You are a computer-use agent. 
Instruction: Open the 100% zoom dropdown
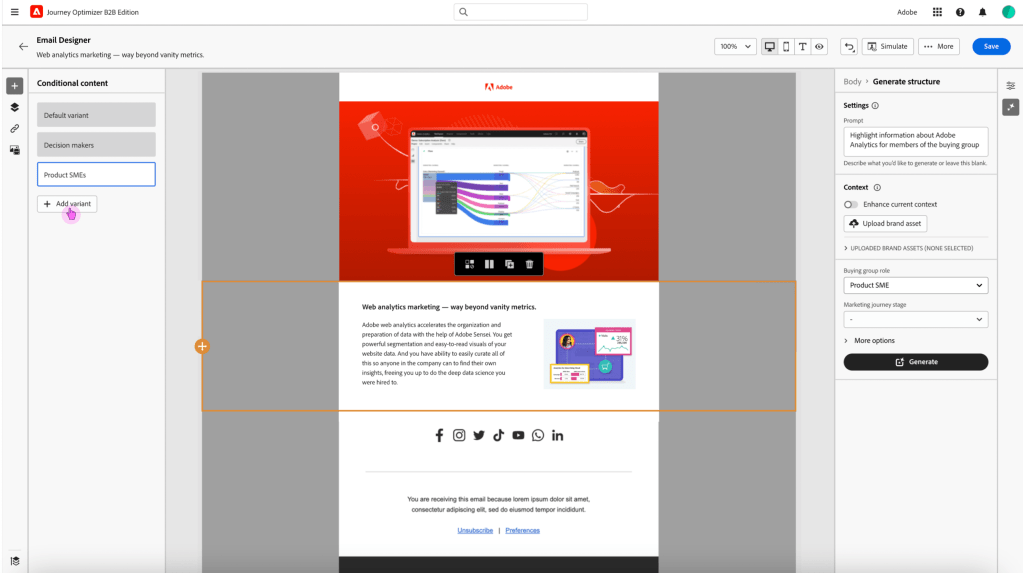pos(735,46)
